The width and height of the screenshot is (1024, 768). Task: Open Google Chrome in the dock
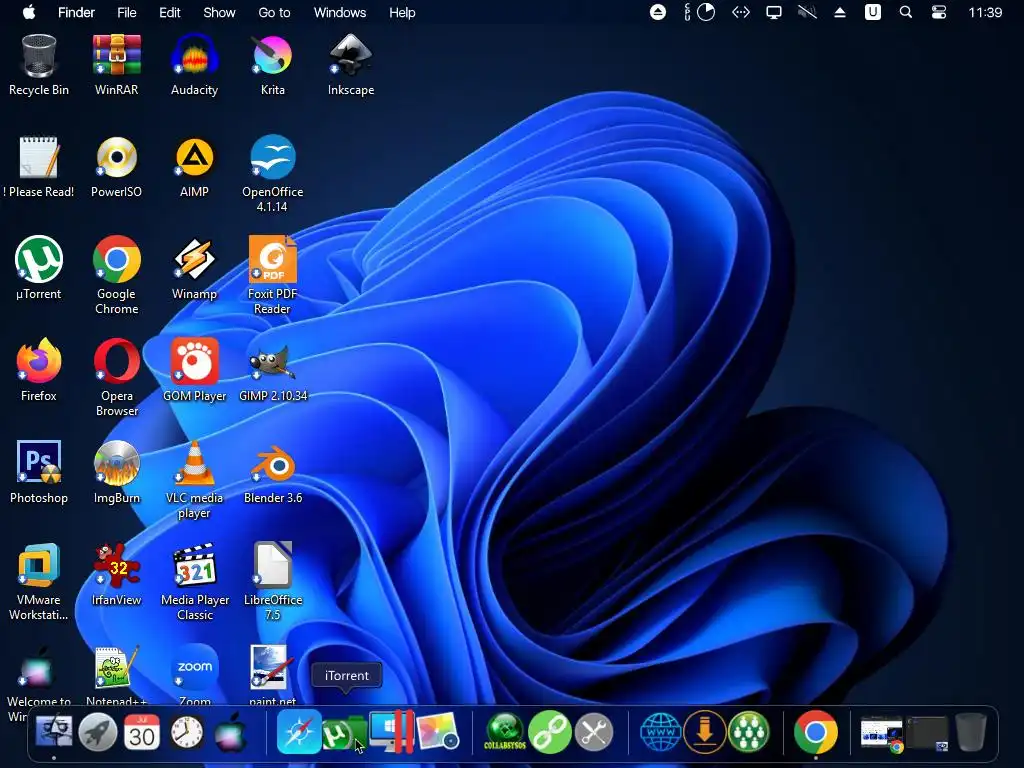pyautogui.click(x=816, y=733)
